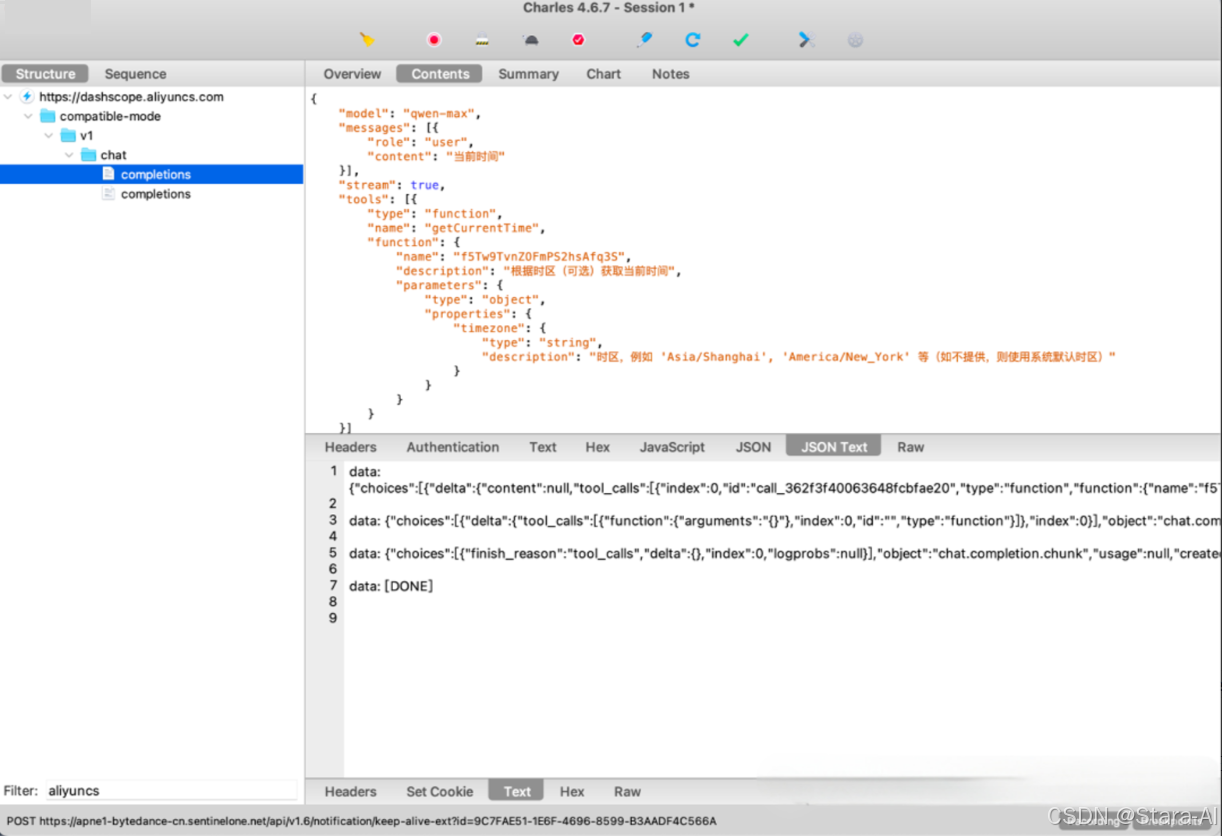Collapse the chat folder
The width and height of the screenshot is (1222, 836).
tap(69, 155)
